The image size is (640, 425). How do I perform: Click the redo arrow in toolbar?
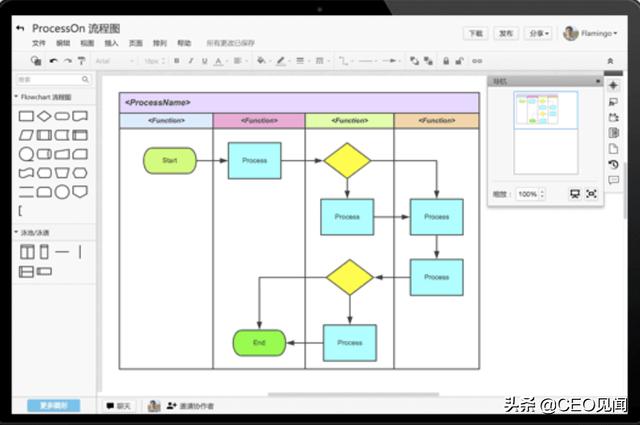67,61
